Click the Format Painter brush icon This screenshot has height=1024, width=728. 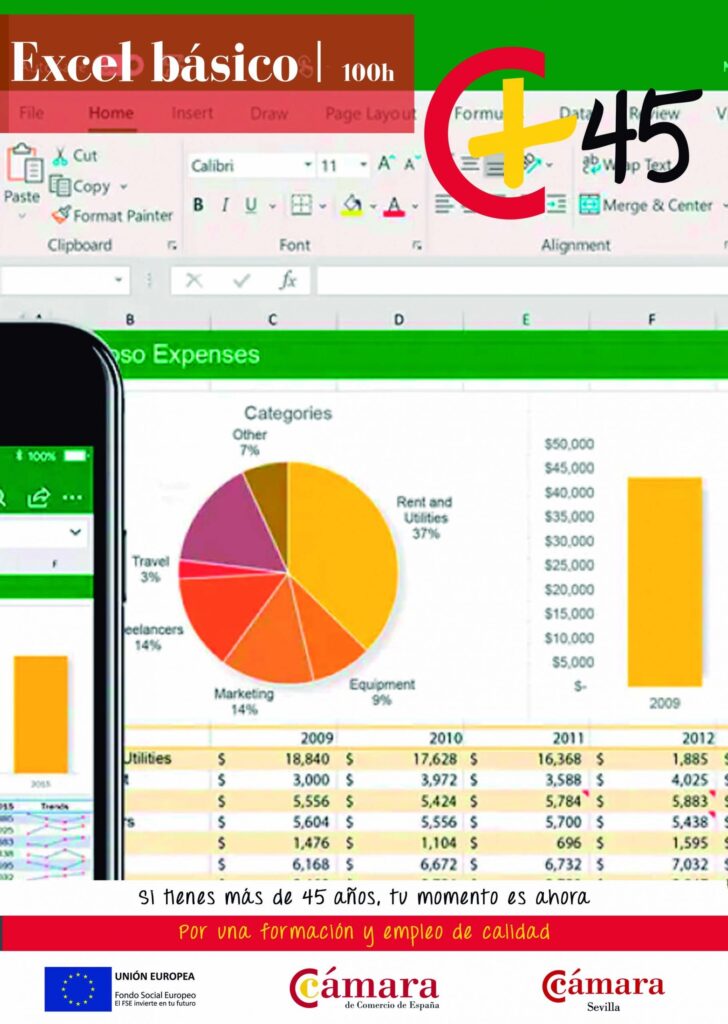coord(61,215)
